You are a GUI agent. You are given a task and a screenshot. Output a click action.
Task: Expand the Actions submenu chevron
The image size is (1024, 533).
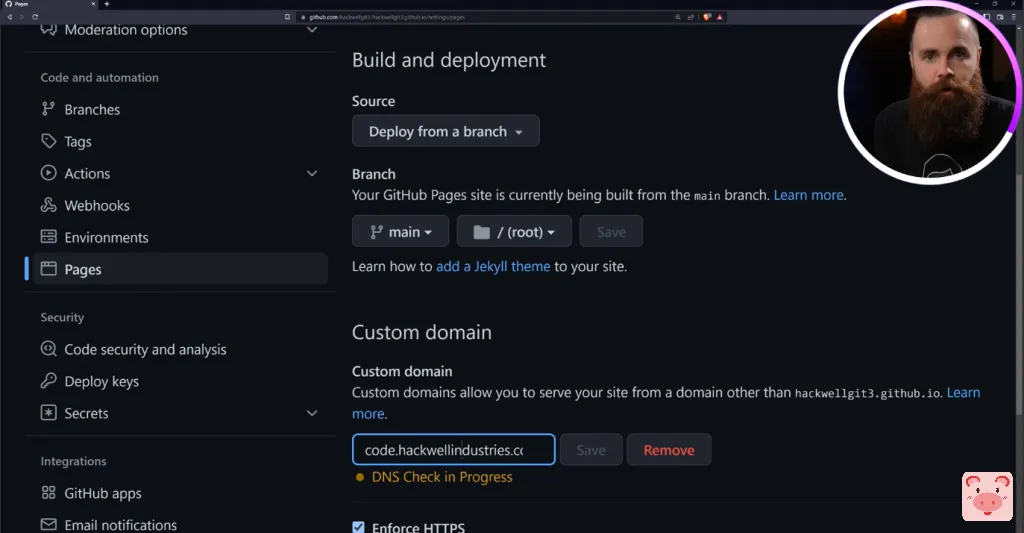(312, 174)
